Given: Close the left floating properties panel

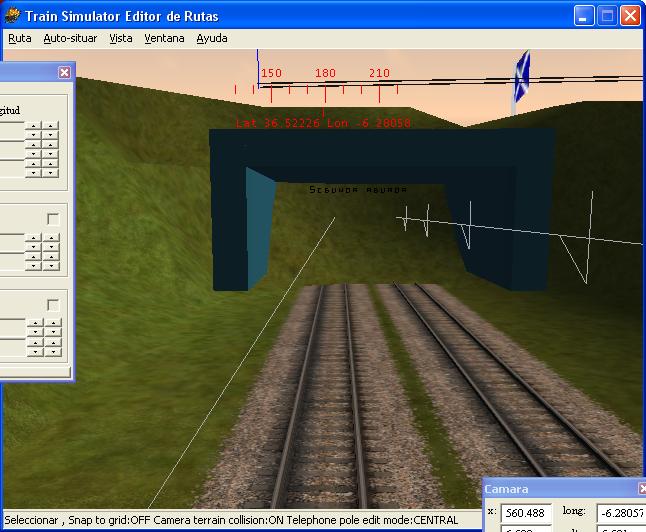Looking at the screenshot, I should coord(64,72).
